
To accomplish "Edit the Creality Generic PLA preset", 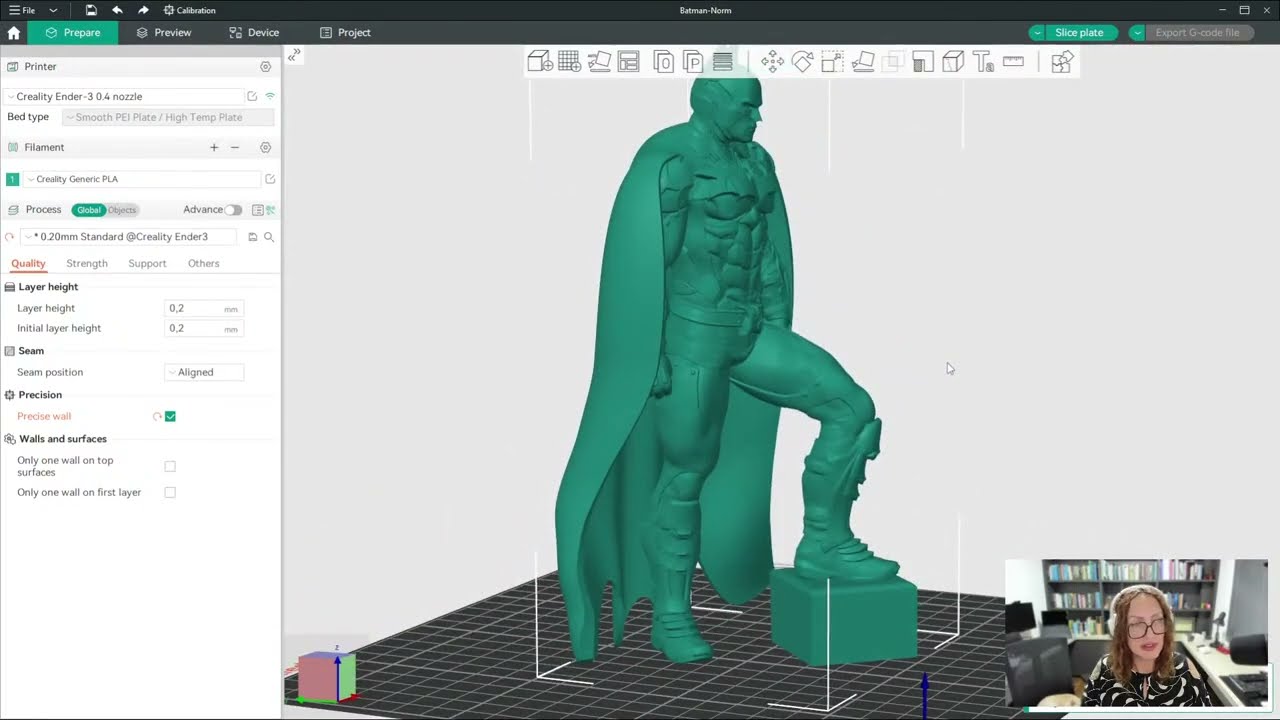I will pos(270,179).
